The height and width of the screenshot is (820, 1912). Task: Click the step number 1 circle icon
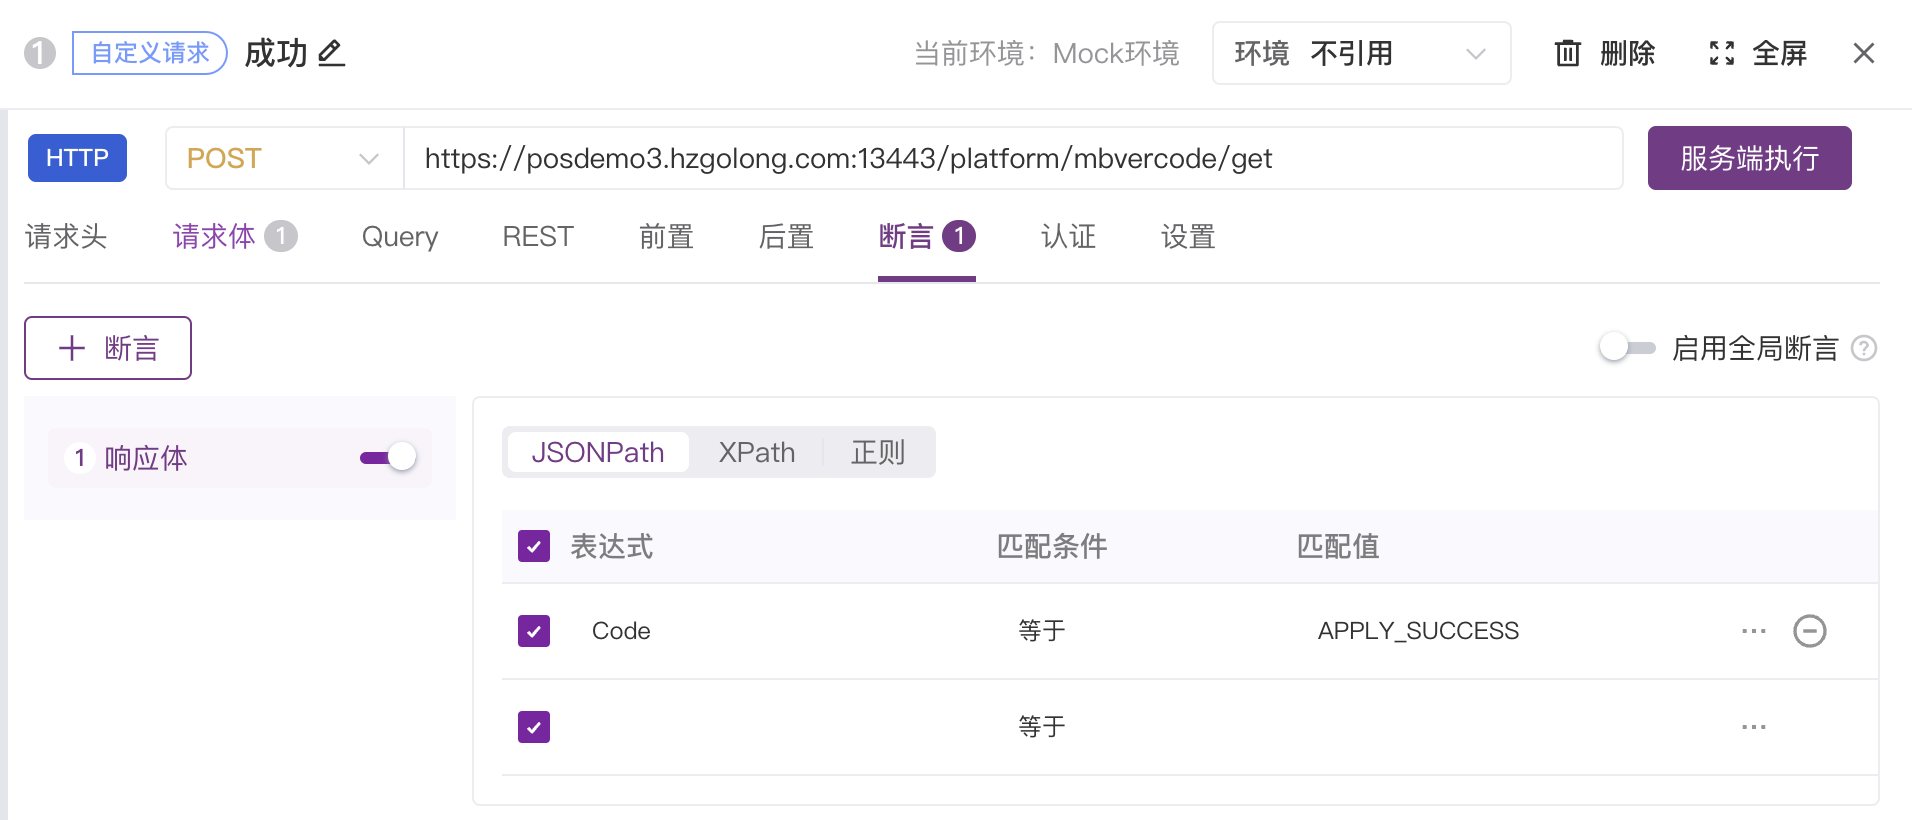click(x=40, y=53)
